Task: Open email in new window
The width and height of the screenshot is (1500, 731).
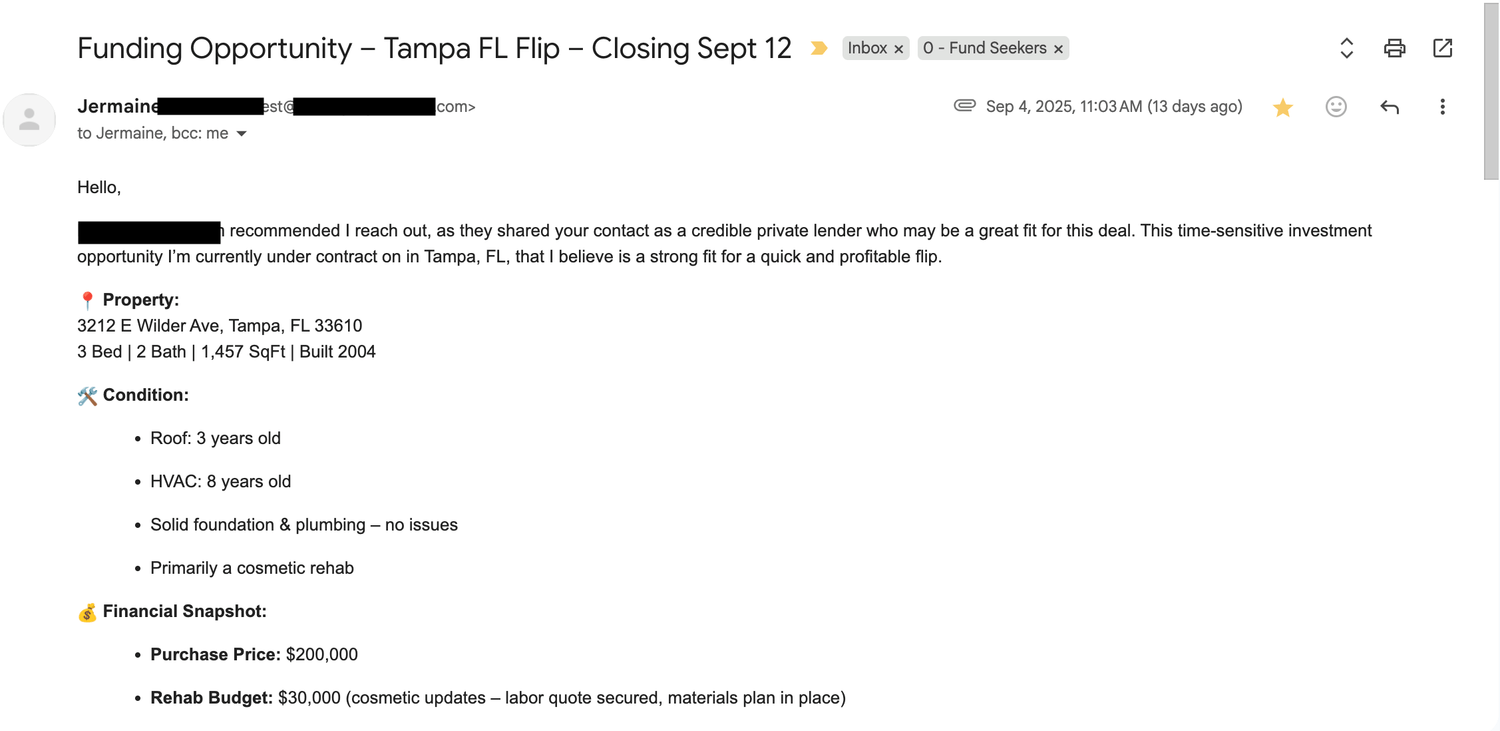Action: pyautogui.click(x=1442, y=48)
